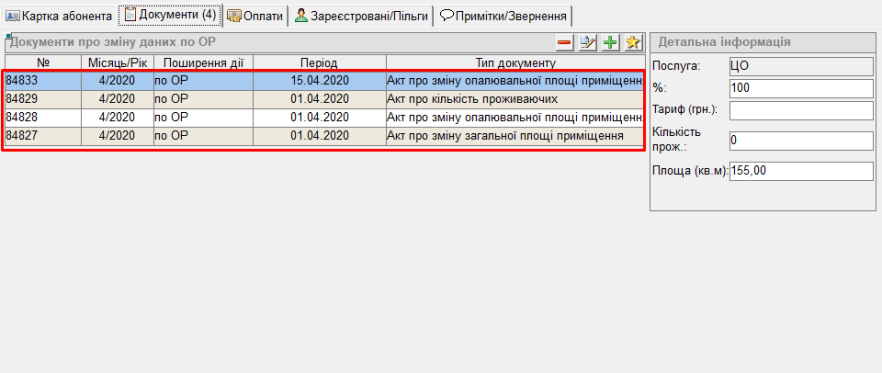Click the Площа (кв.м) field 155,00
The image size is (882, 373).
tap(801, 171)
